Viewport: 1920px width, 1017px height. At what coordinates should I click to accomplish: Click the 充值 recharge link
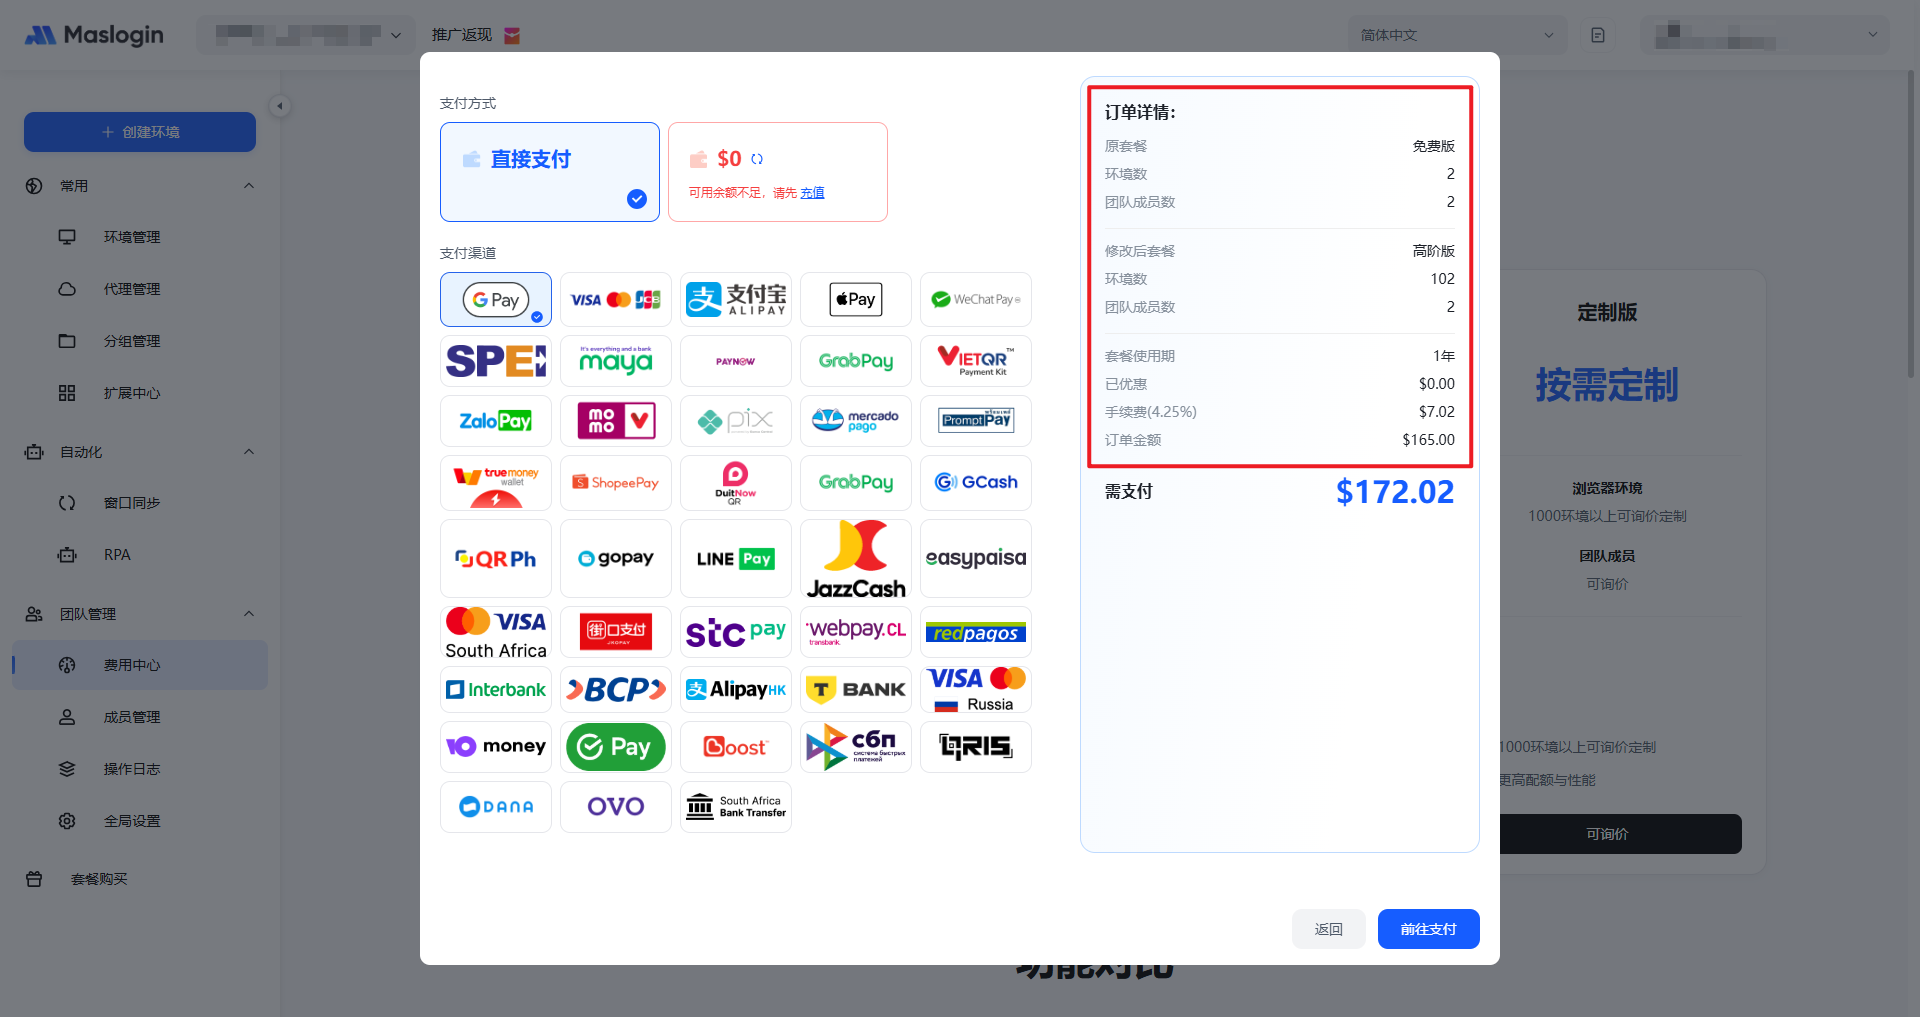click(812, 193)
